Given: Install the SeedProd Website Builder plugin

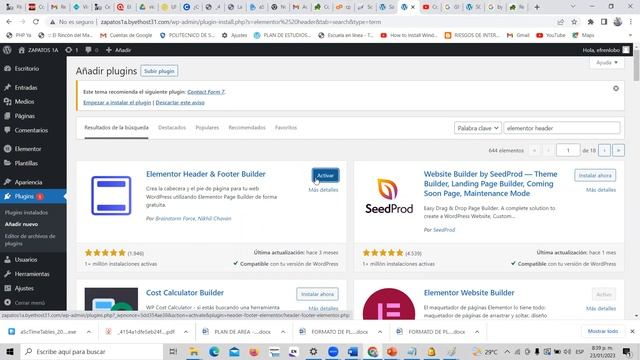Looking at the screenshot, I should point(595,176).
